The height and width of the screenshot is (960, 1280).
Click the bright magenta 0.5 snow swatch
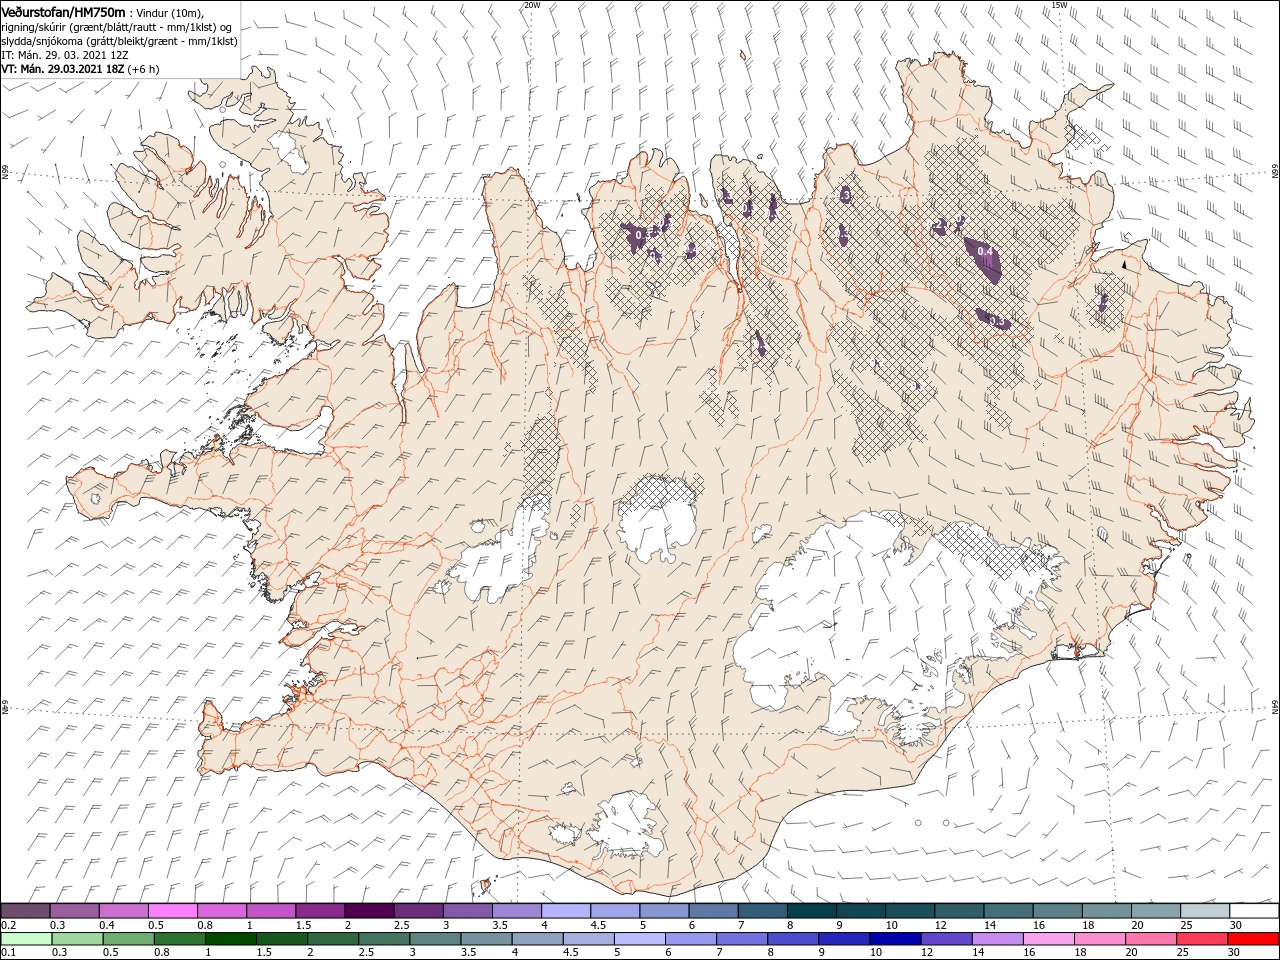click(173, 911)
